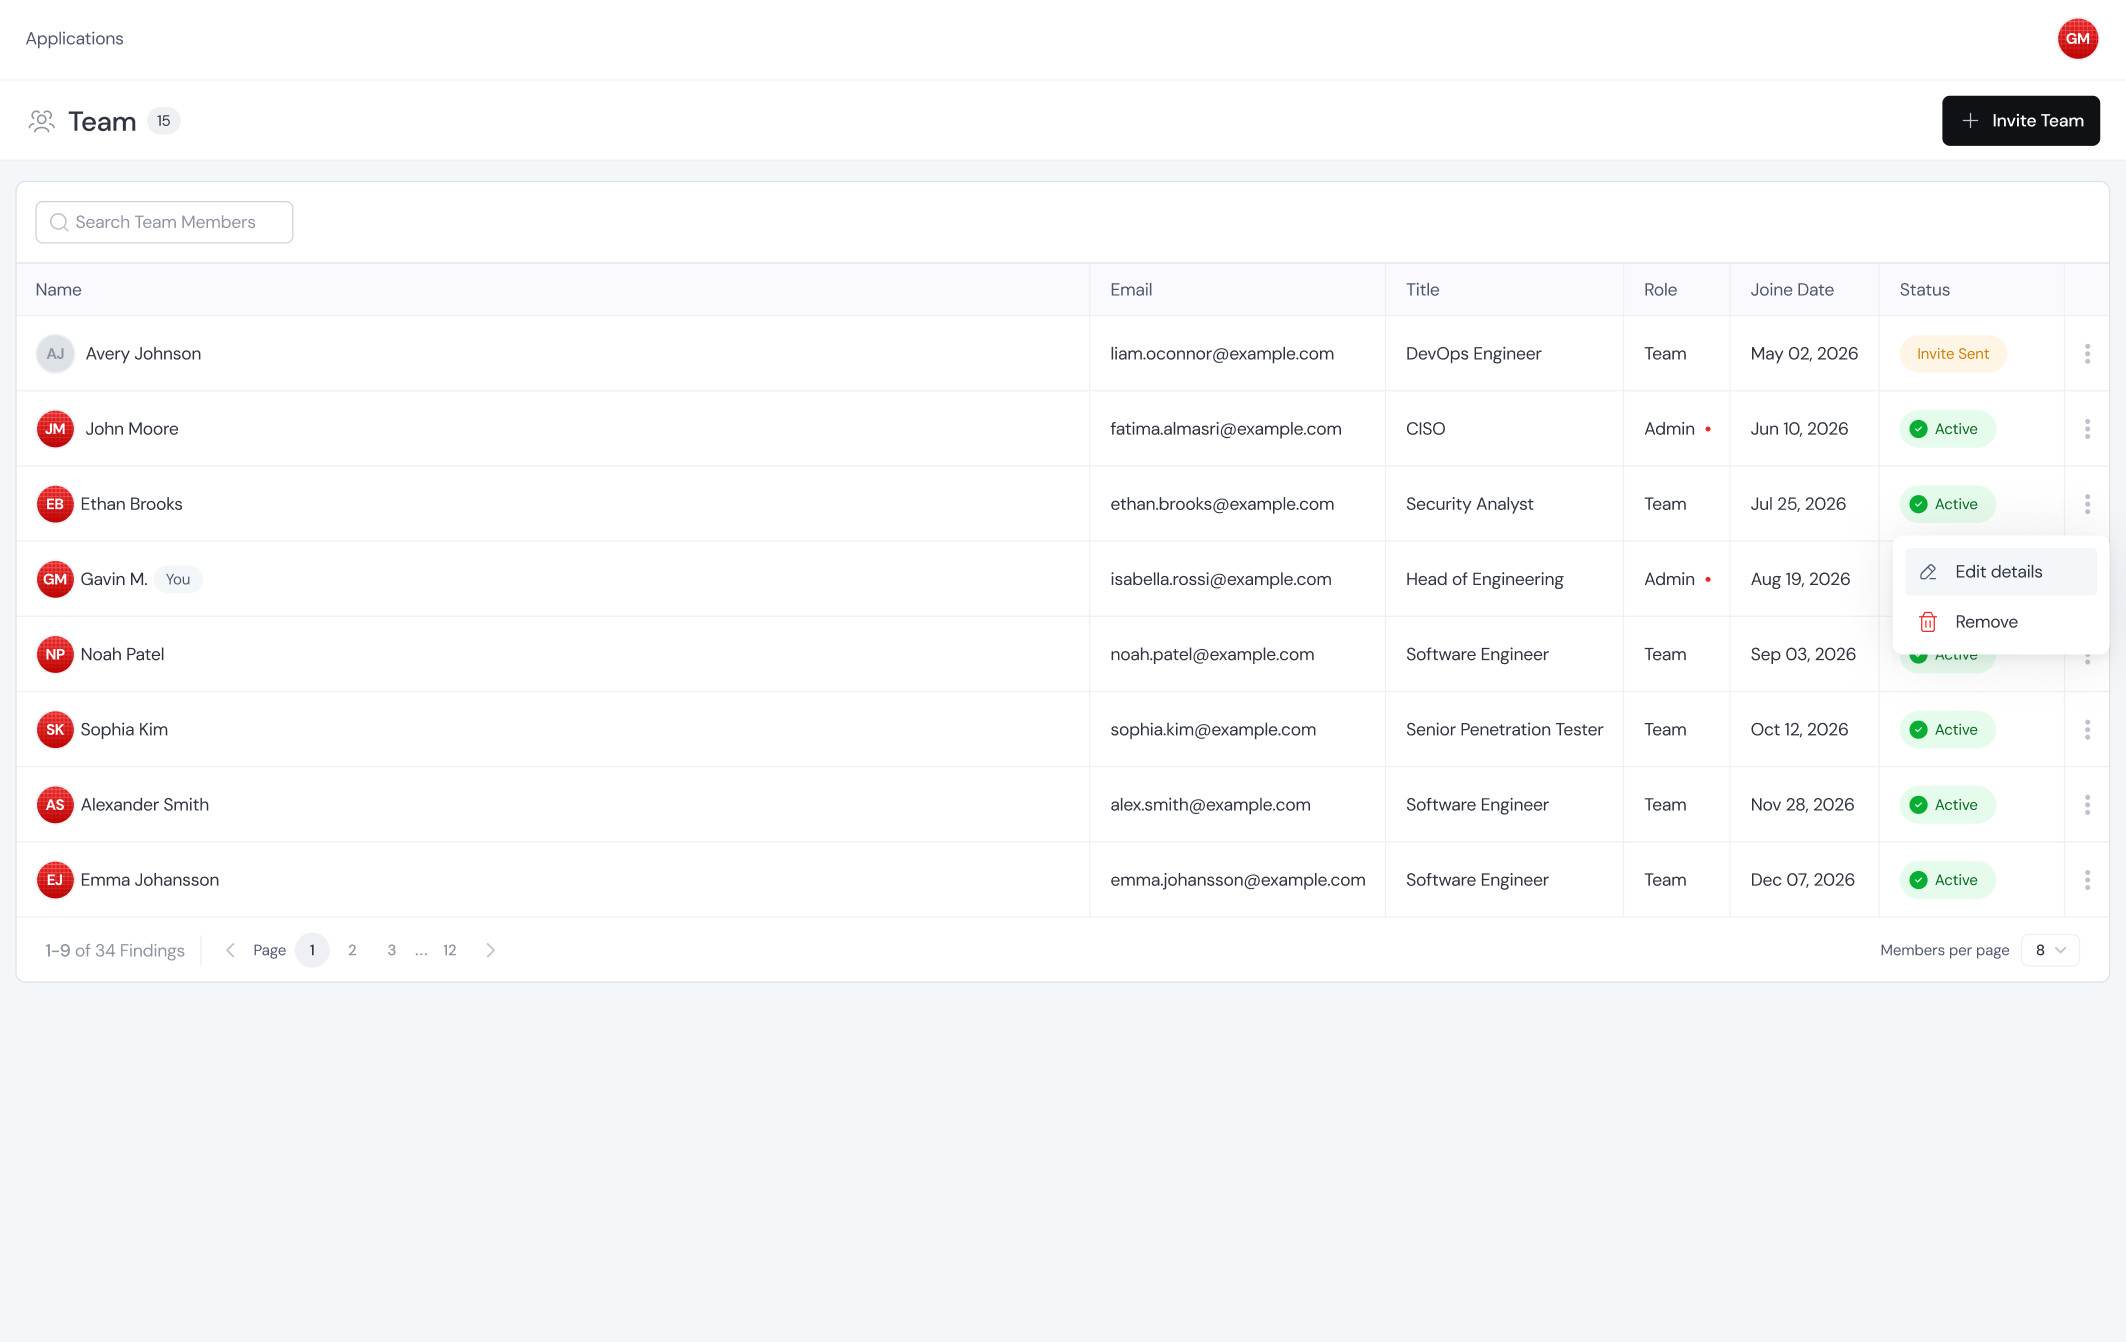Viewport: 2126px width, 1342px height.
Task: Open the Members per page dropdown
Action: pyautogui.click(x=2050, y=950)
